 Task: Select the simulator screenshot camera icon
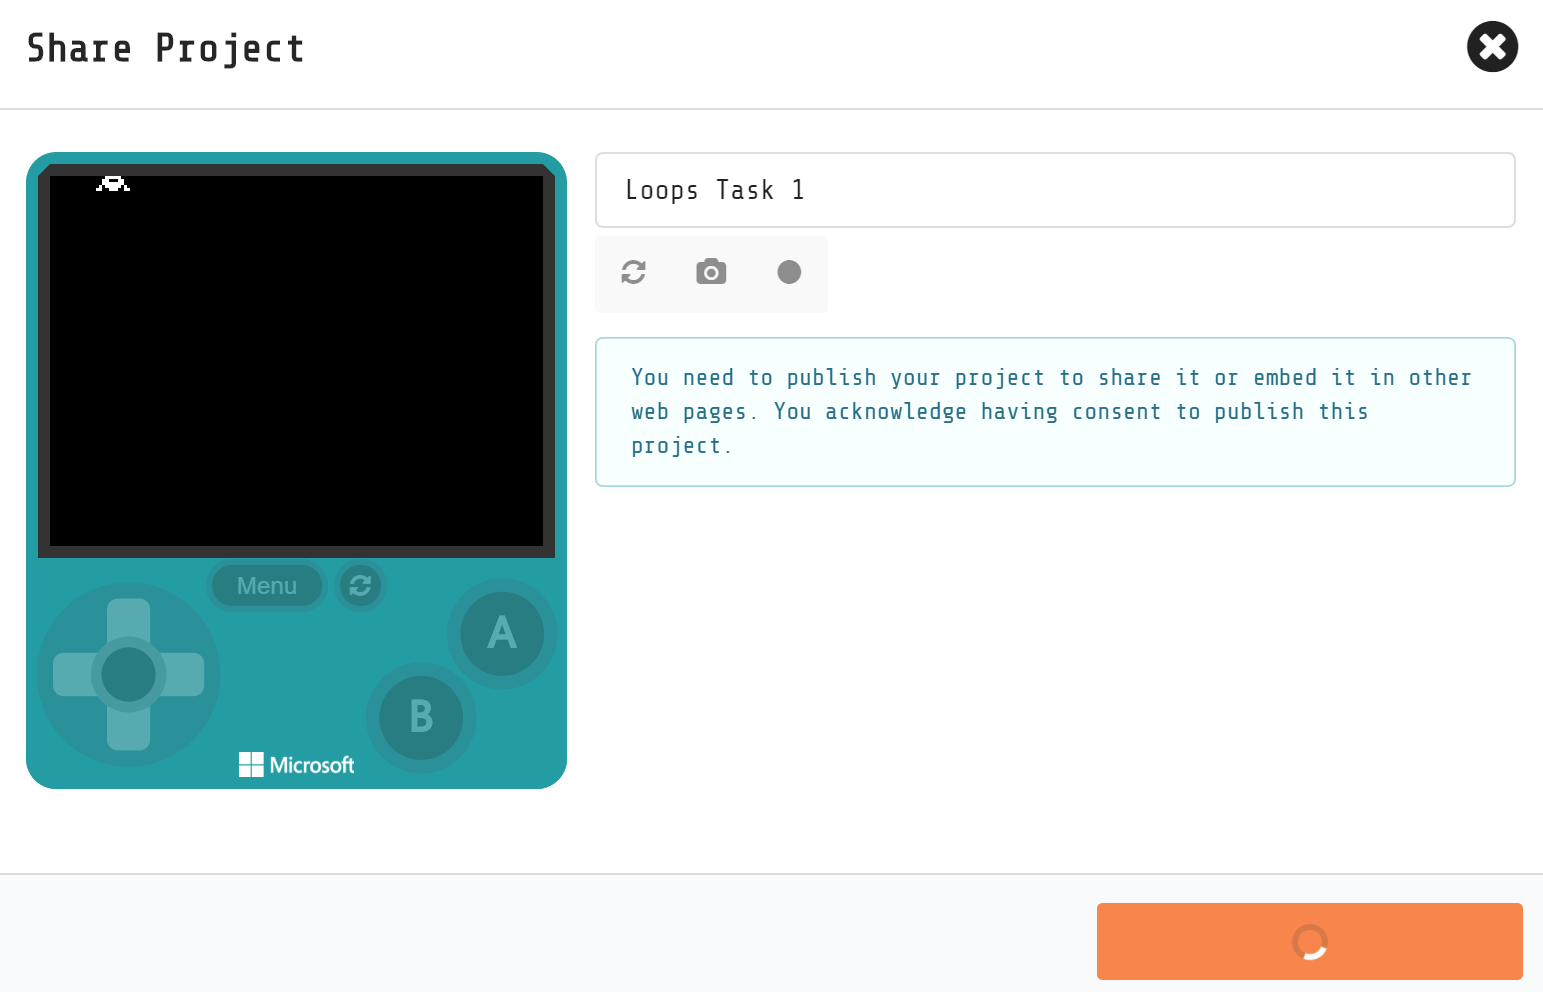[x=710, y=272]
